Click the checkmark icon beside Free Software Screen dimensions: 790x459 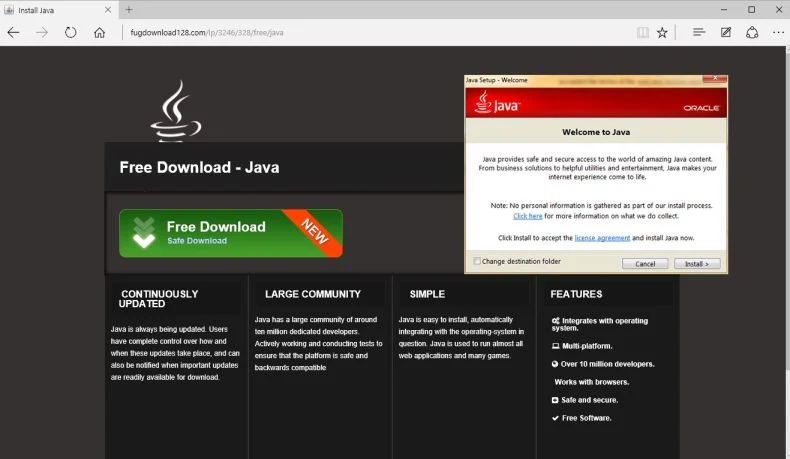pyautogui.click(x=555, y=418)
